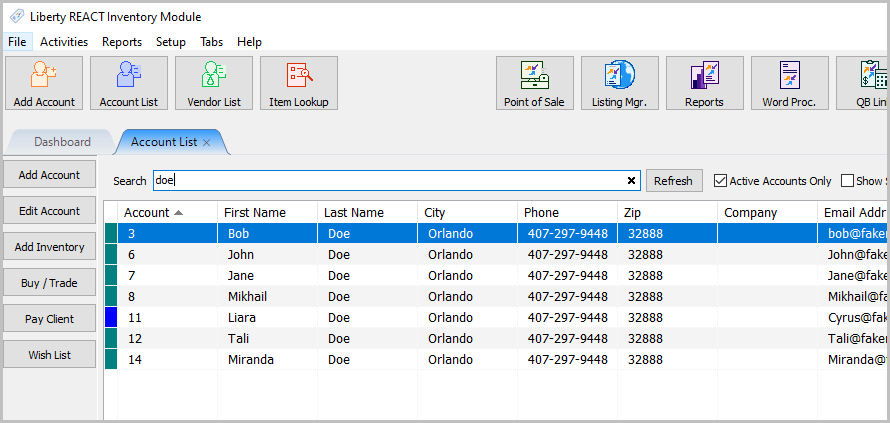
Task: Open the Wish List button
Action: point(49,355)
